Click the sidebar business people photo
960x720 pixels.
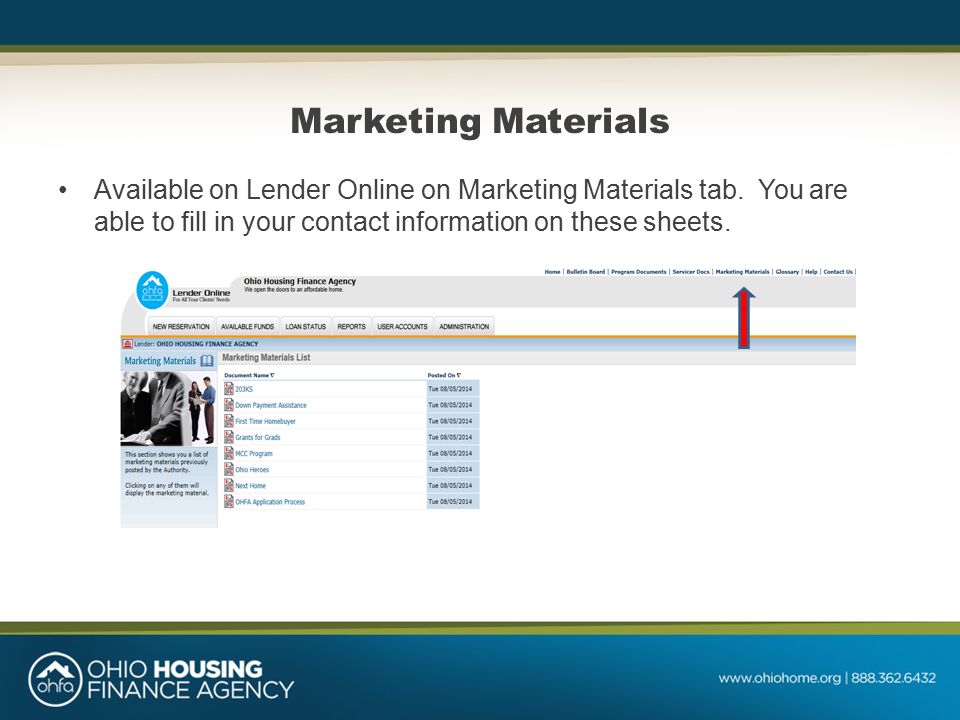click(x=169, y=408)
